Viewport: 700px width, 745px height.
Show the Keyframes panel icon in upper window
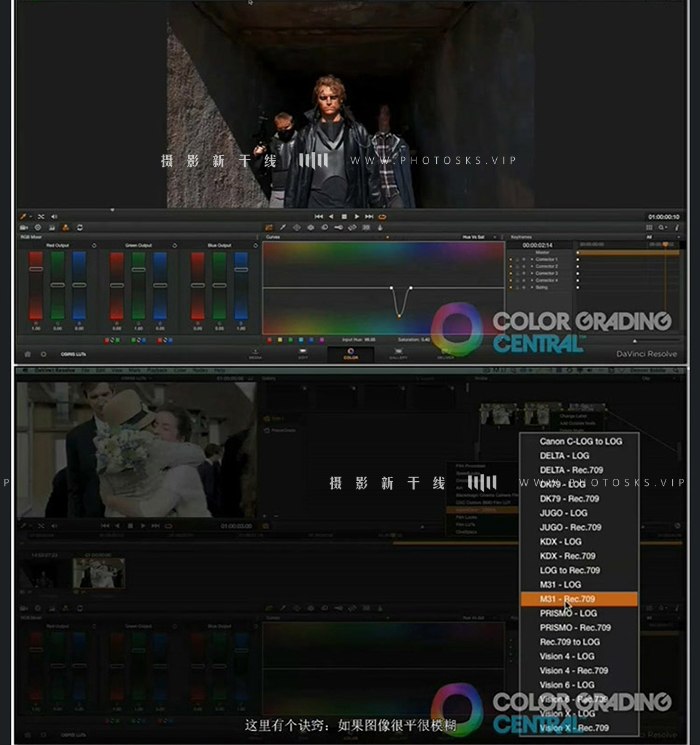pyautogui.click(x=649, y=228)
